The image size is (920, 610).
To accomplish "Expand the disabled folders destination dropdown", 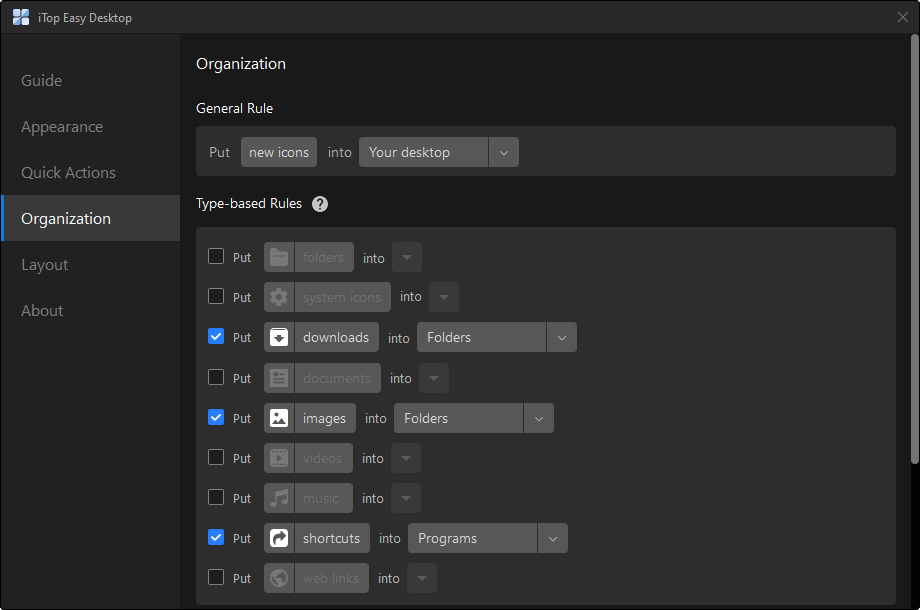I will pyautogui.click(x=407, y=257).
